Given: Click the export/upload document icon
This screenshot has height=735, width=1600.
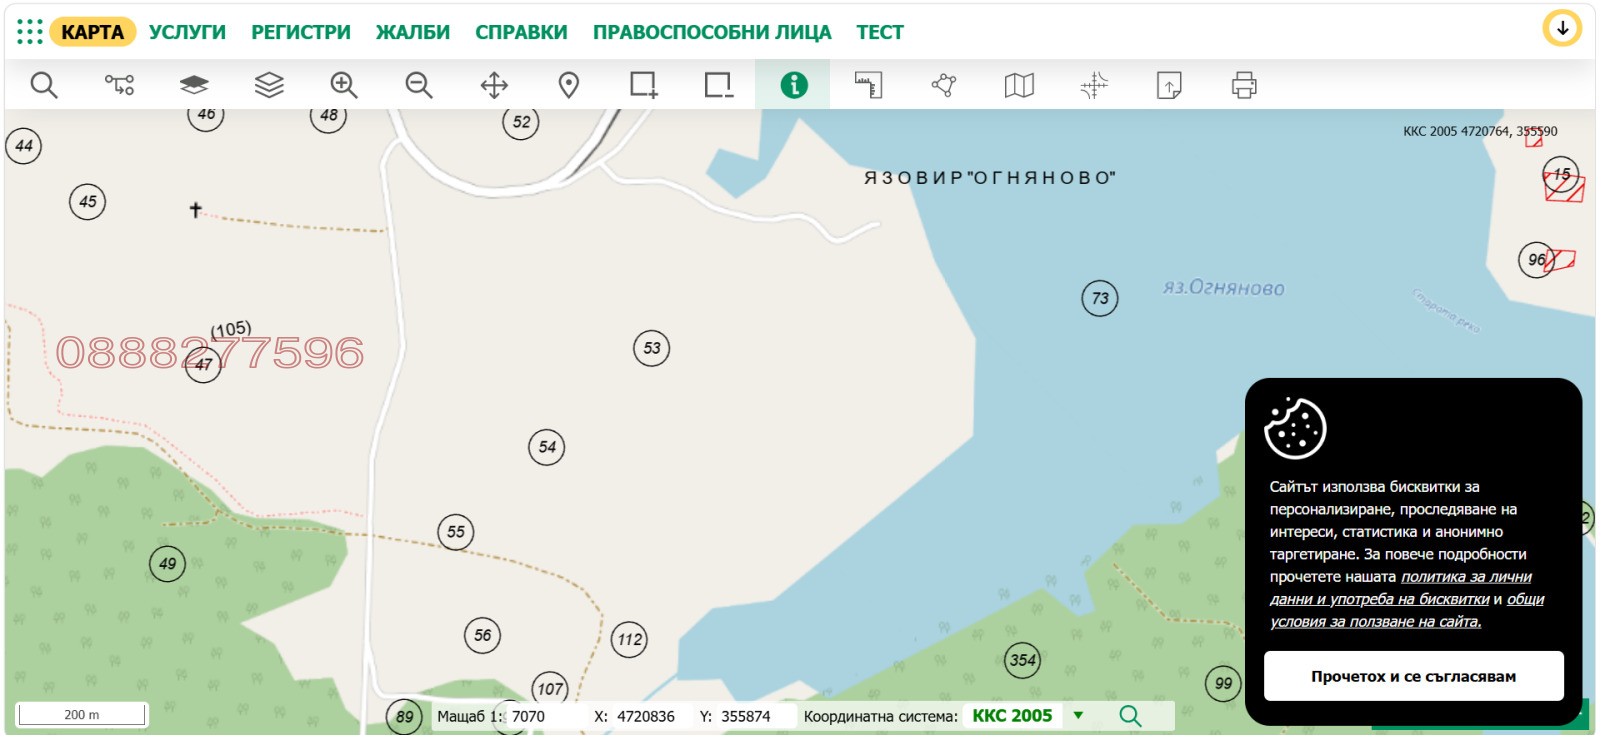Looking at the screenshot, I should pos(1169,85).
